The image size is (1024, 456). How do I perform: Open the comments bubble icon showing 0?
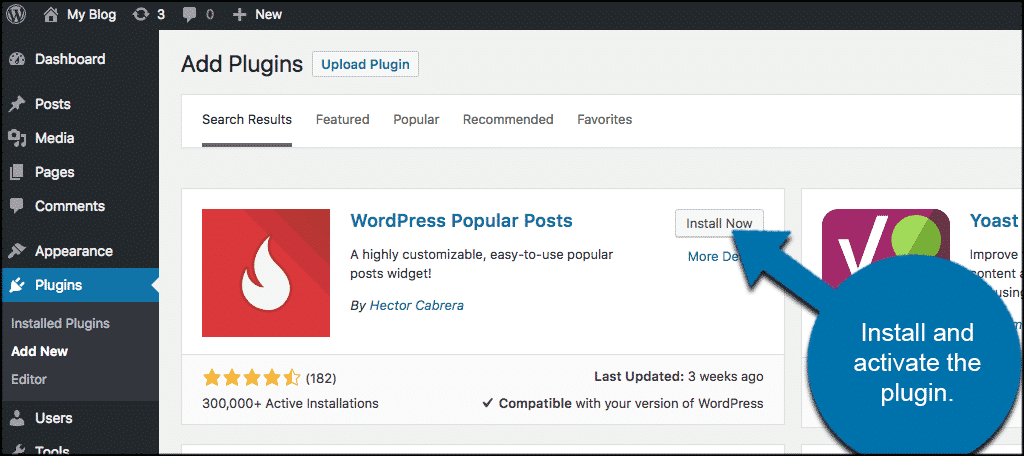pos(187,14)
